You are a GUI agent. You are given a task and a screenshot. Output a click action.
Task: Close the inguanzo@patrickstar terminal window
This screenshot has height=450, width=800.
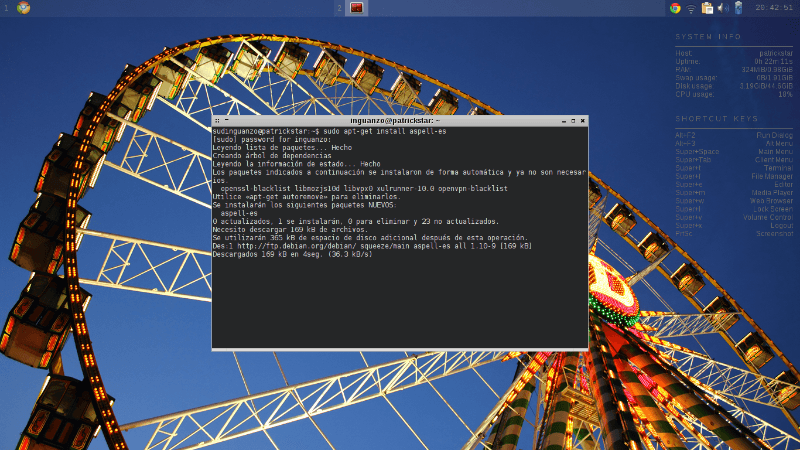coord(583,121)
